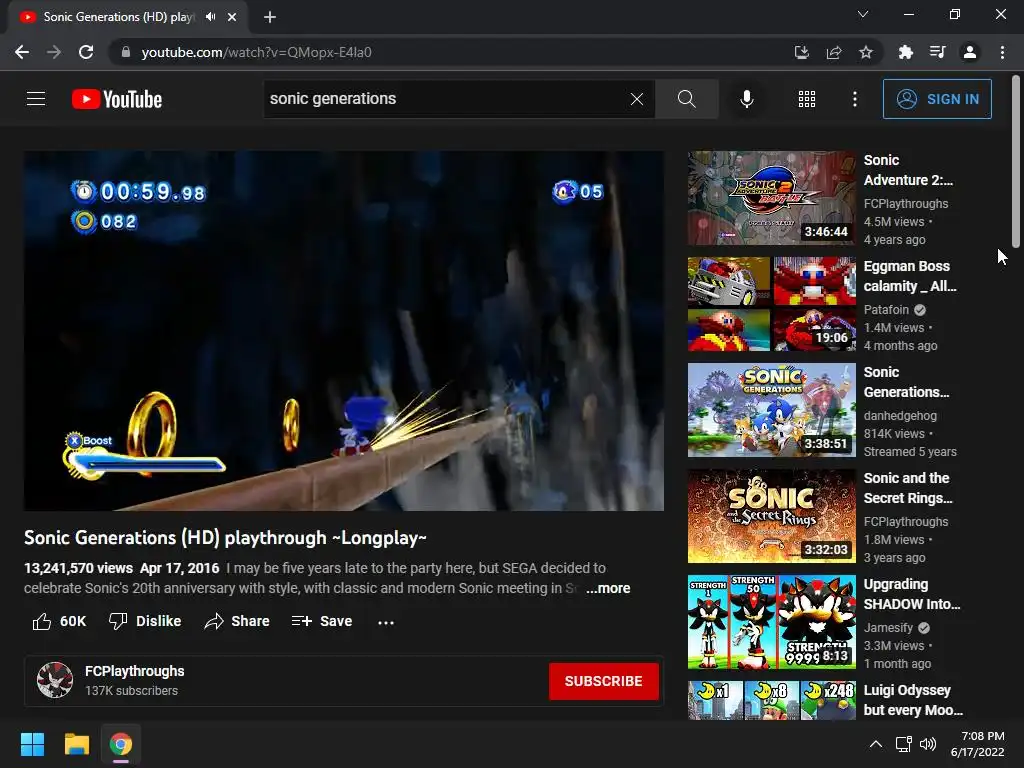Open Luigi Odyssey video thumbnail
The image size is (1024, 768).
pos(771,700)
